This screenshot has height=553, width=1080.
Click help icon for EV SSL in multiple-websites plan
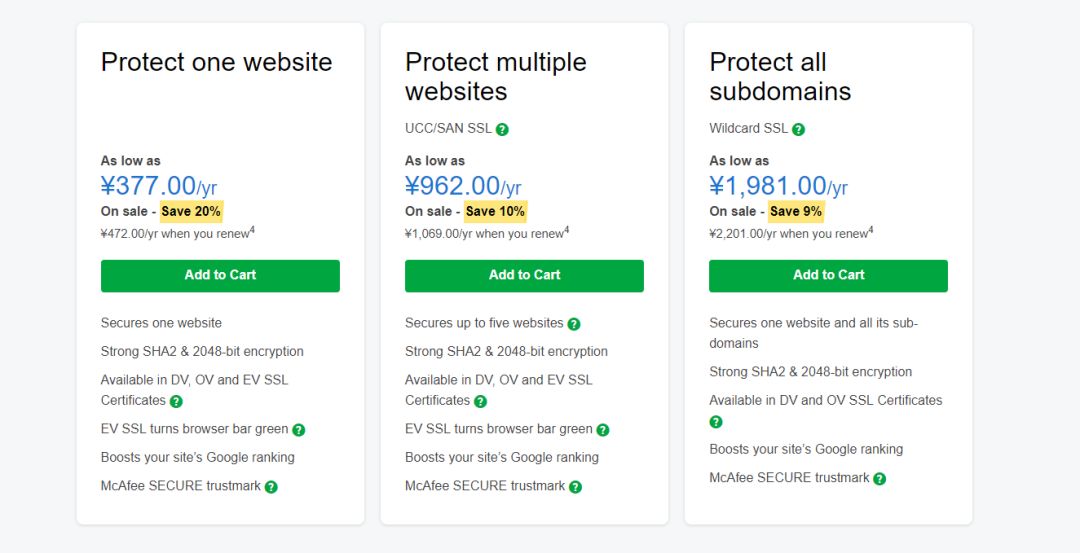603,430
